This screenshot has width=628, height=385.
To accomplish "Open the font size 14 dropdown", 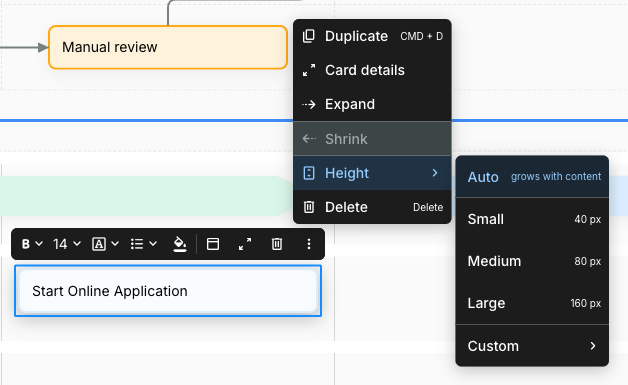I will pyautogui.click(x=67, y=244).
